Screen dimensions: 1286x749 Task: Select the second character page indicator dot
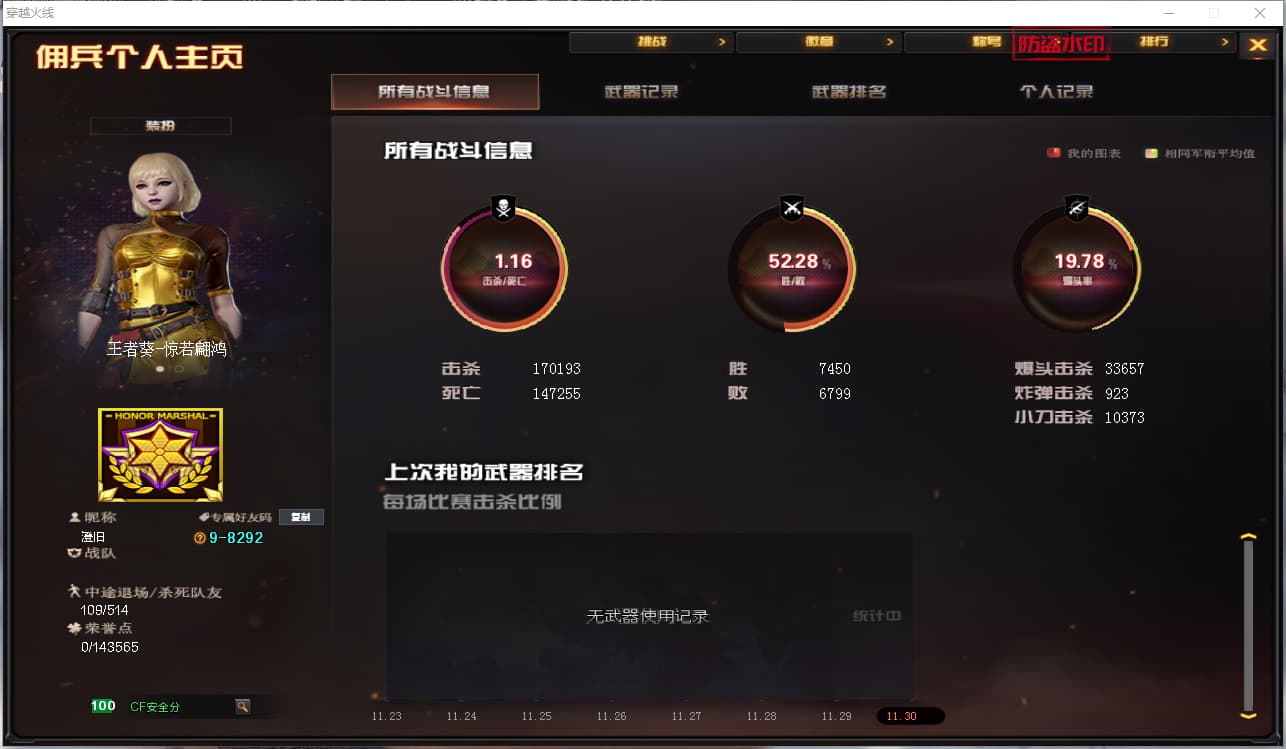[180, 368]
